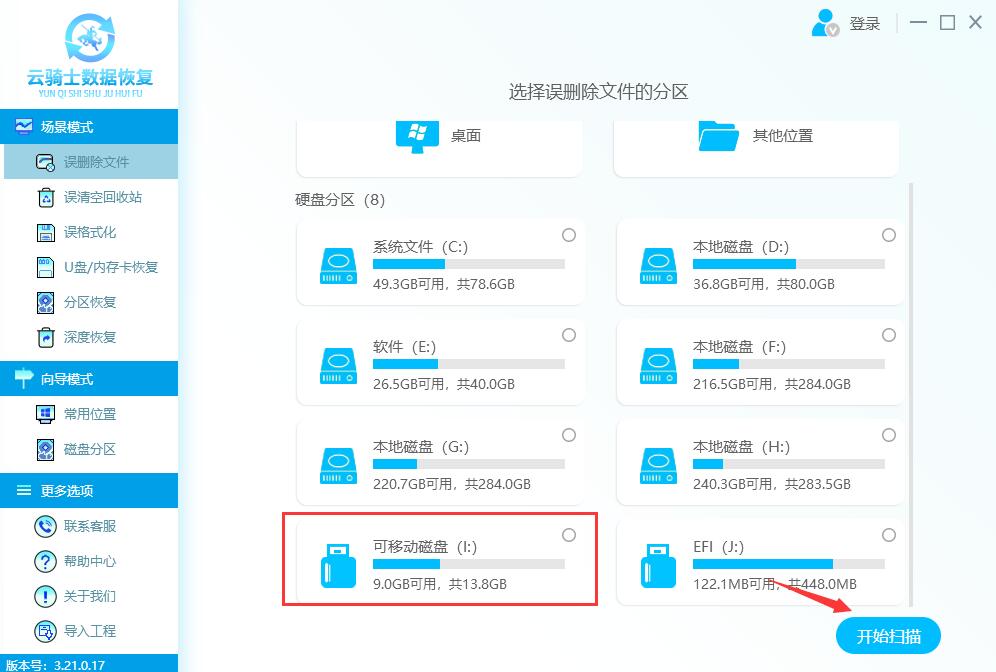Open 深度恢复 from the sidebar

91,337
